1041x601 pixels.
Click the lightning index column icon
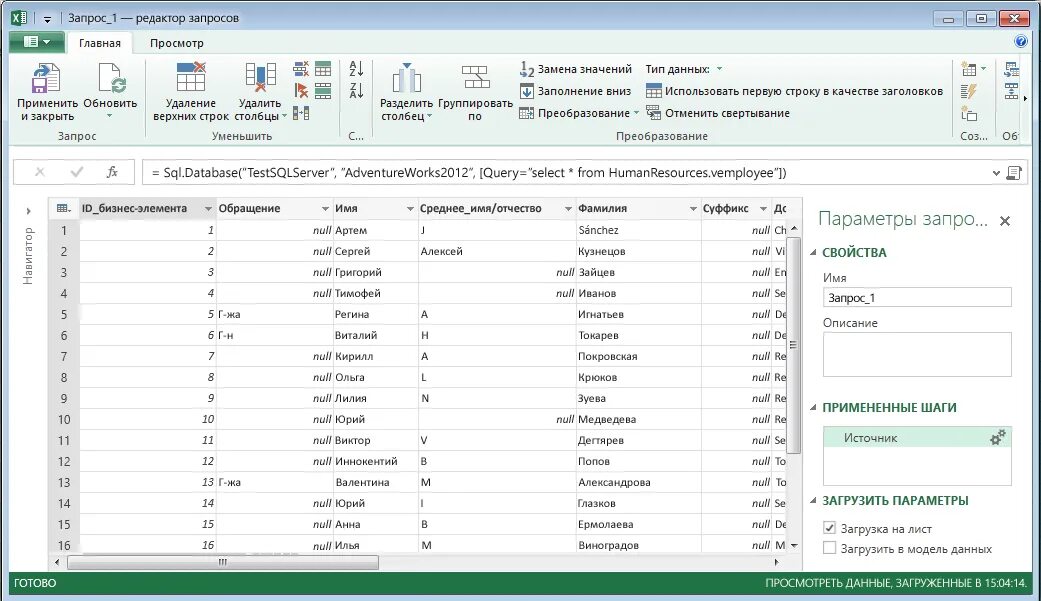tap(969, 91)
